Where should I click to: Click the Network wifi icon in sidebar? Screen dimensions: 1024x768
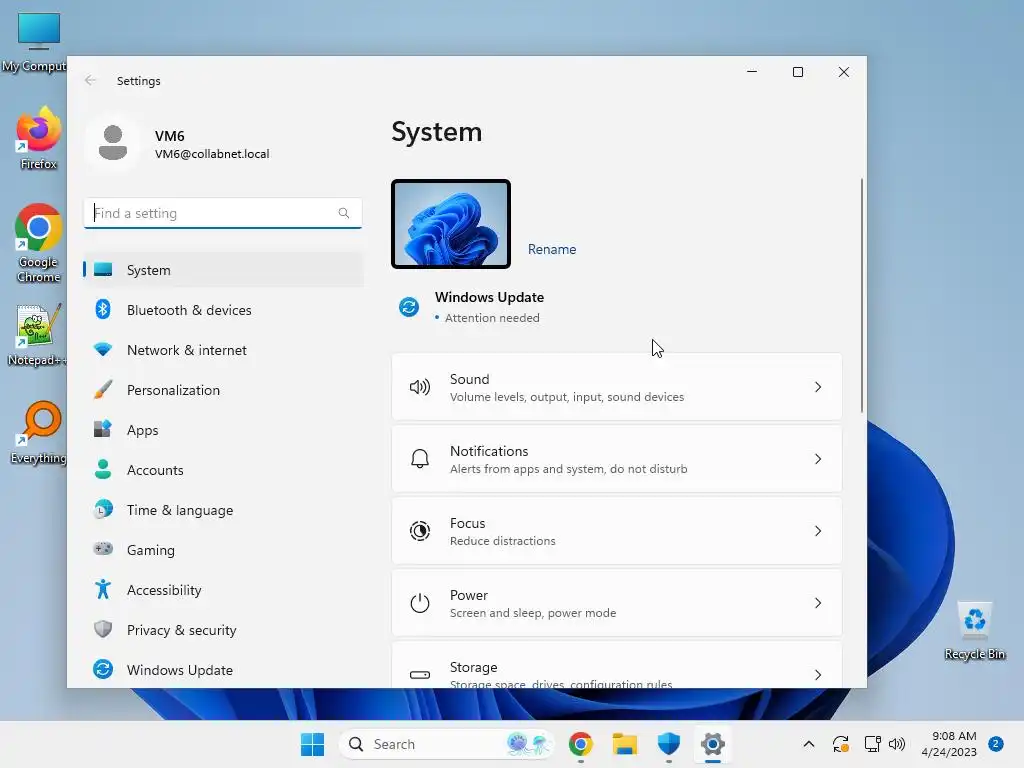(x=103, y=349)
